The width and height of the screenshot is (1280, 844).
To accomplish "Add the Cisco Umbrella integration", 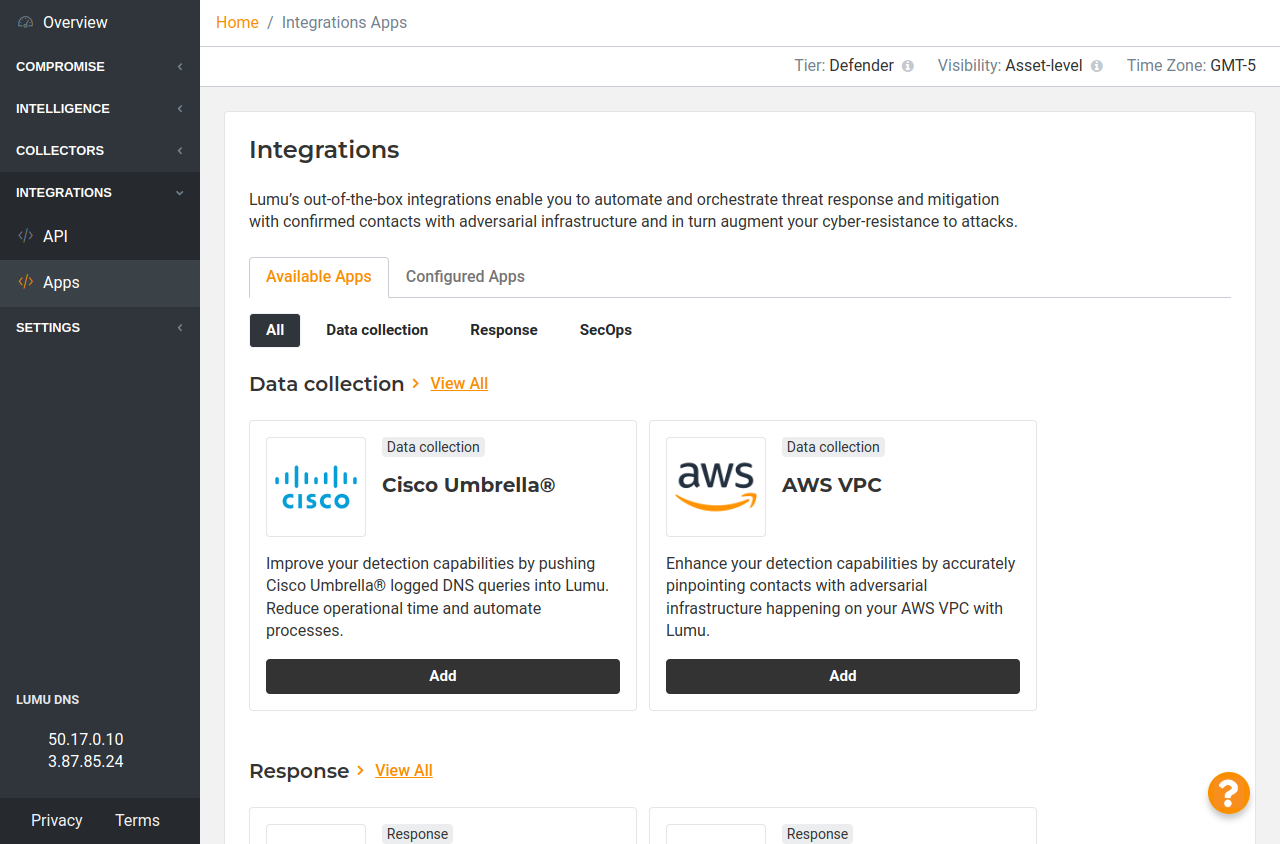I will [442, 676].
